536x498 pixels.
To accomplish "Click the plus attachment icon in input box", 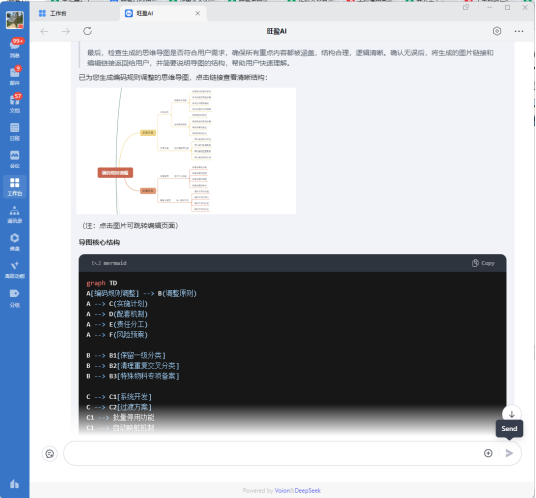I will tap(488, 453).
